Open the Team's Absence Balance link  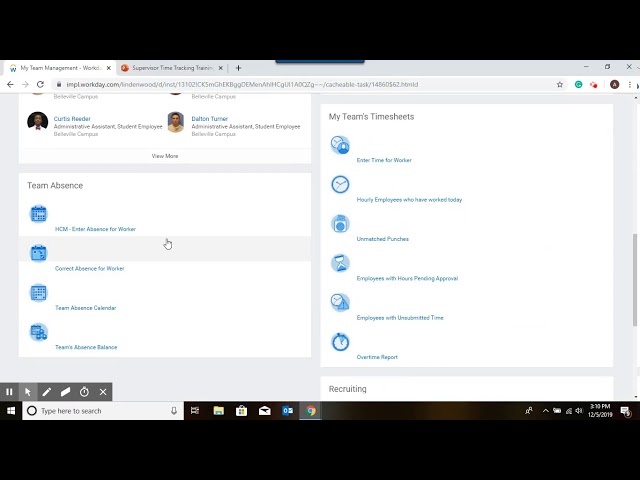(86, 347)
